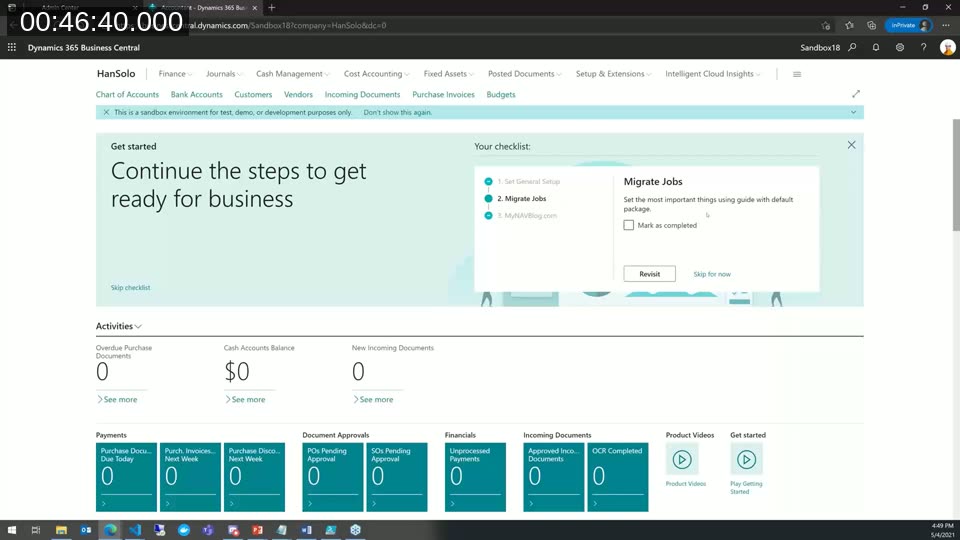Expand the Finance menu
The image size is (960, 540).
pos(175,73)
